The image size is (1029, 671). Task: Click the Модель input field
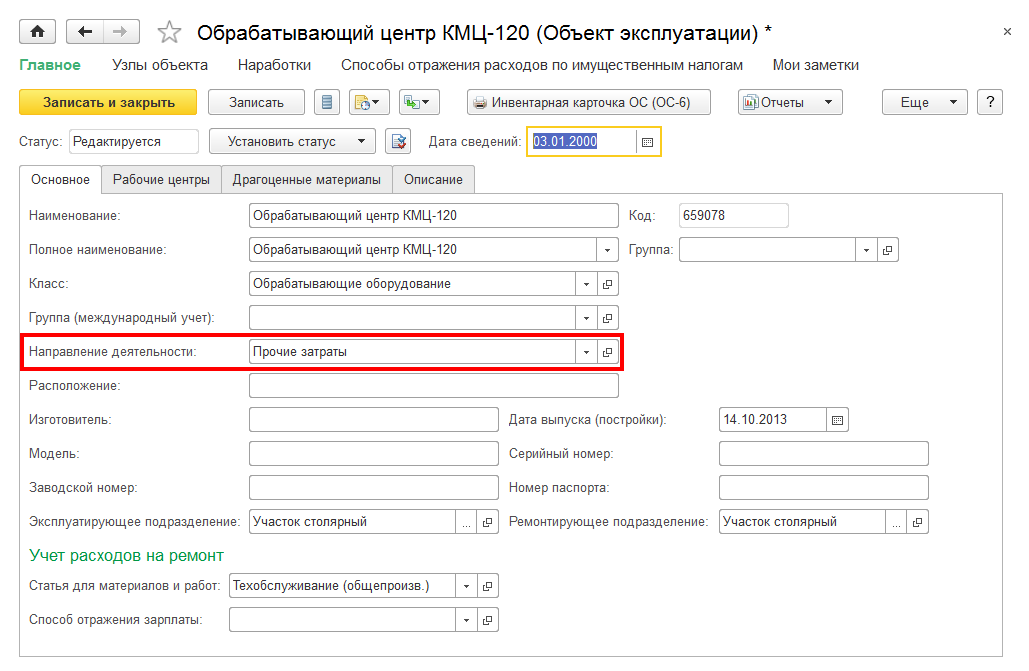coord(373,454)
